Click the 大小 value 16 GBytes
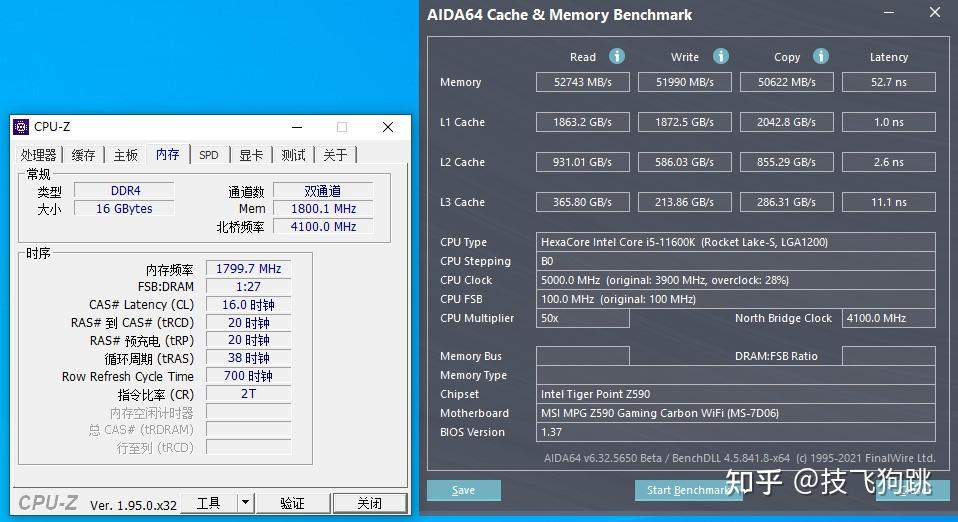The width and height of the screenshot is (958, 522). (x=124, y=208)
